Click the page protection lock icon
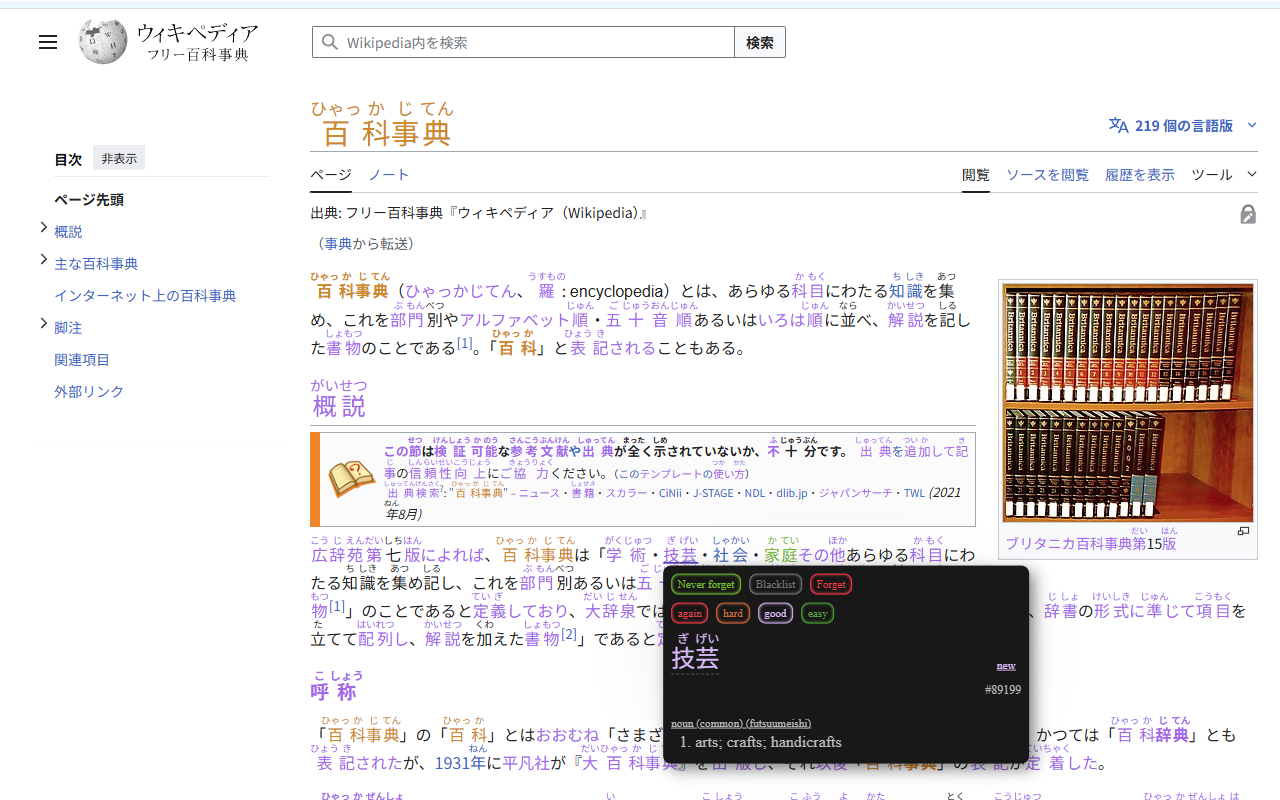Viewport: 1280px width, 800px height. click(x=1247, y=213)
